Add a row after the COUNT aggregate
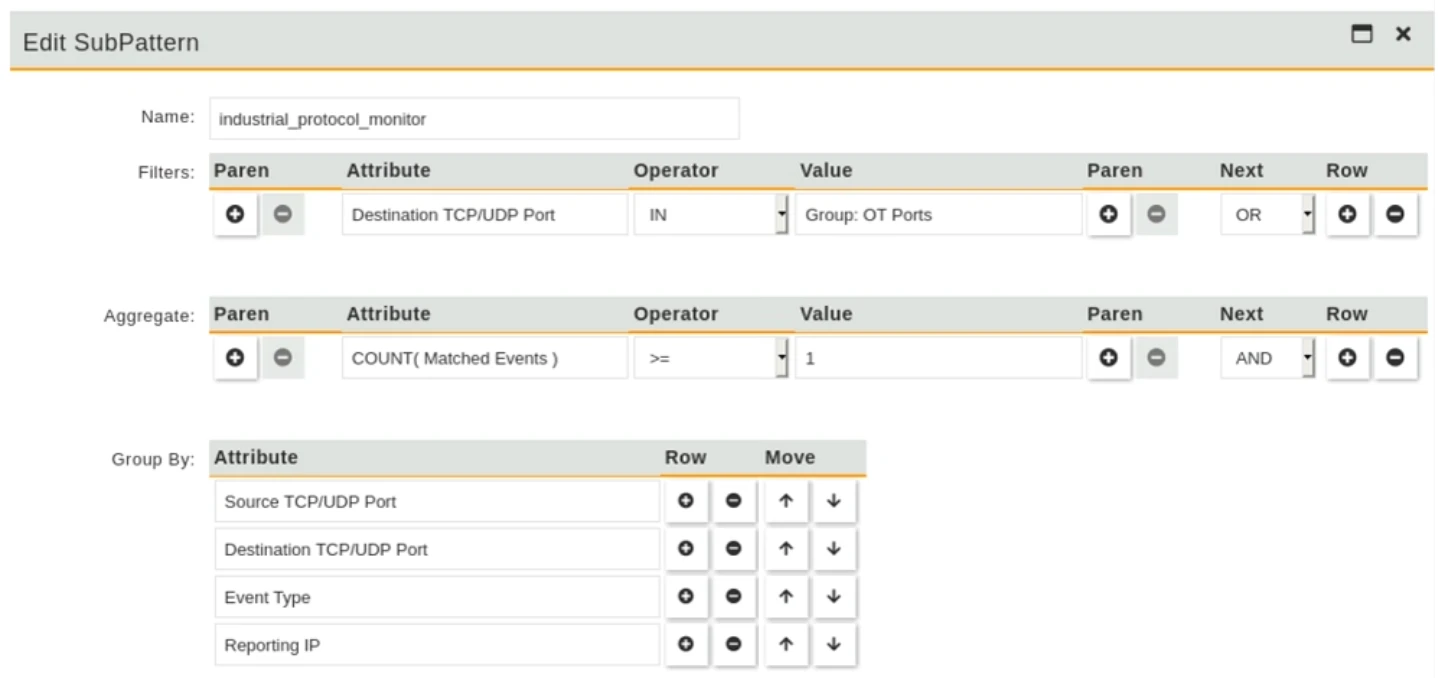Viewport: 1438px width, 678px height. pos(1347,358)
